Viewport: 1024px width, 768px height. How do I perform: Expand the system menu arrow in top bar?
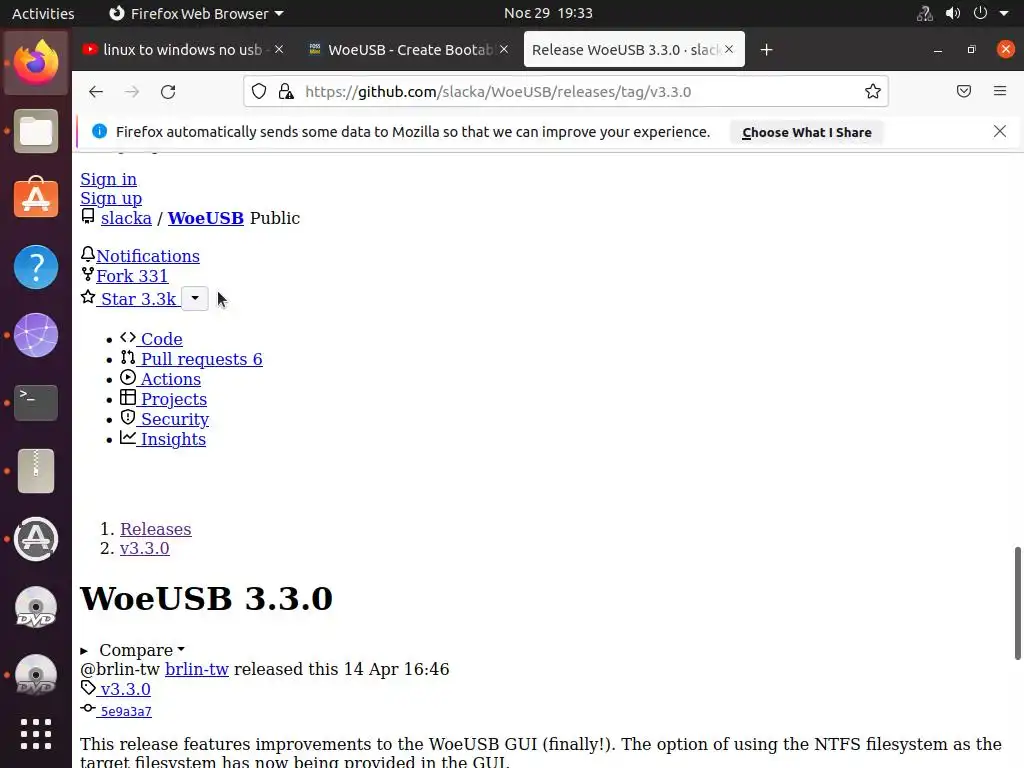point(1004,13)
